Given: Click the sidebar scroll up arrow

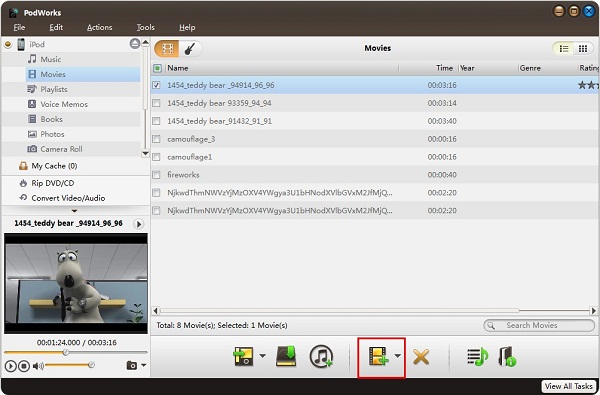Looking at the screenshot, I should [x=145, y=42].
